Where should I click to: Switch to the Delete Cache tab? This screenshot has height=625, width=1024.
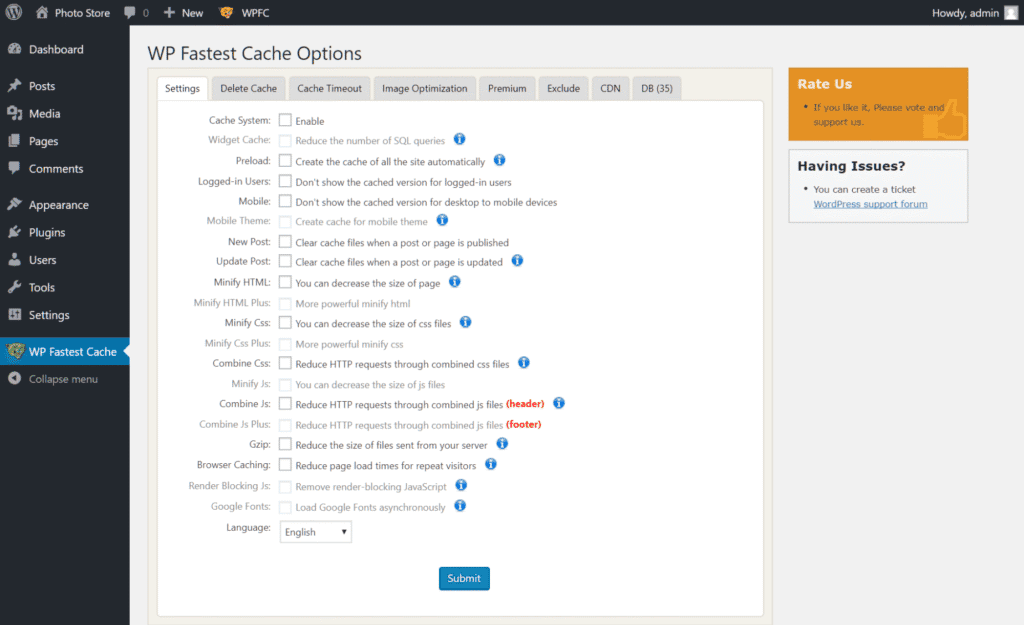(x=248, y=88)
